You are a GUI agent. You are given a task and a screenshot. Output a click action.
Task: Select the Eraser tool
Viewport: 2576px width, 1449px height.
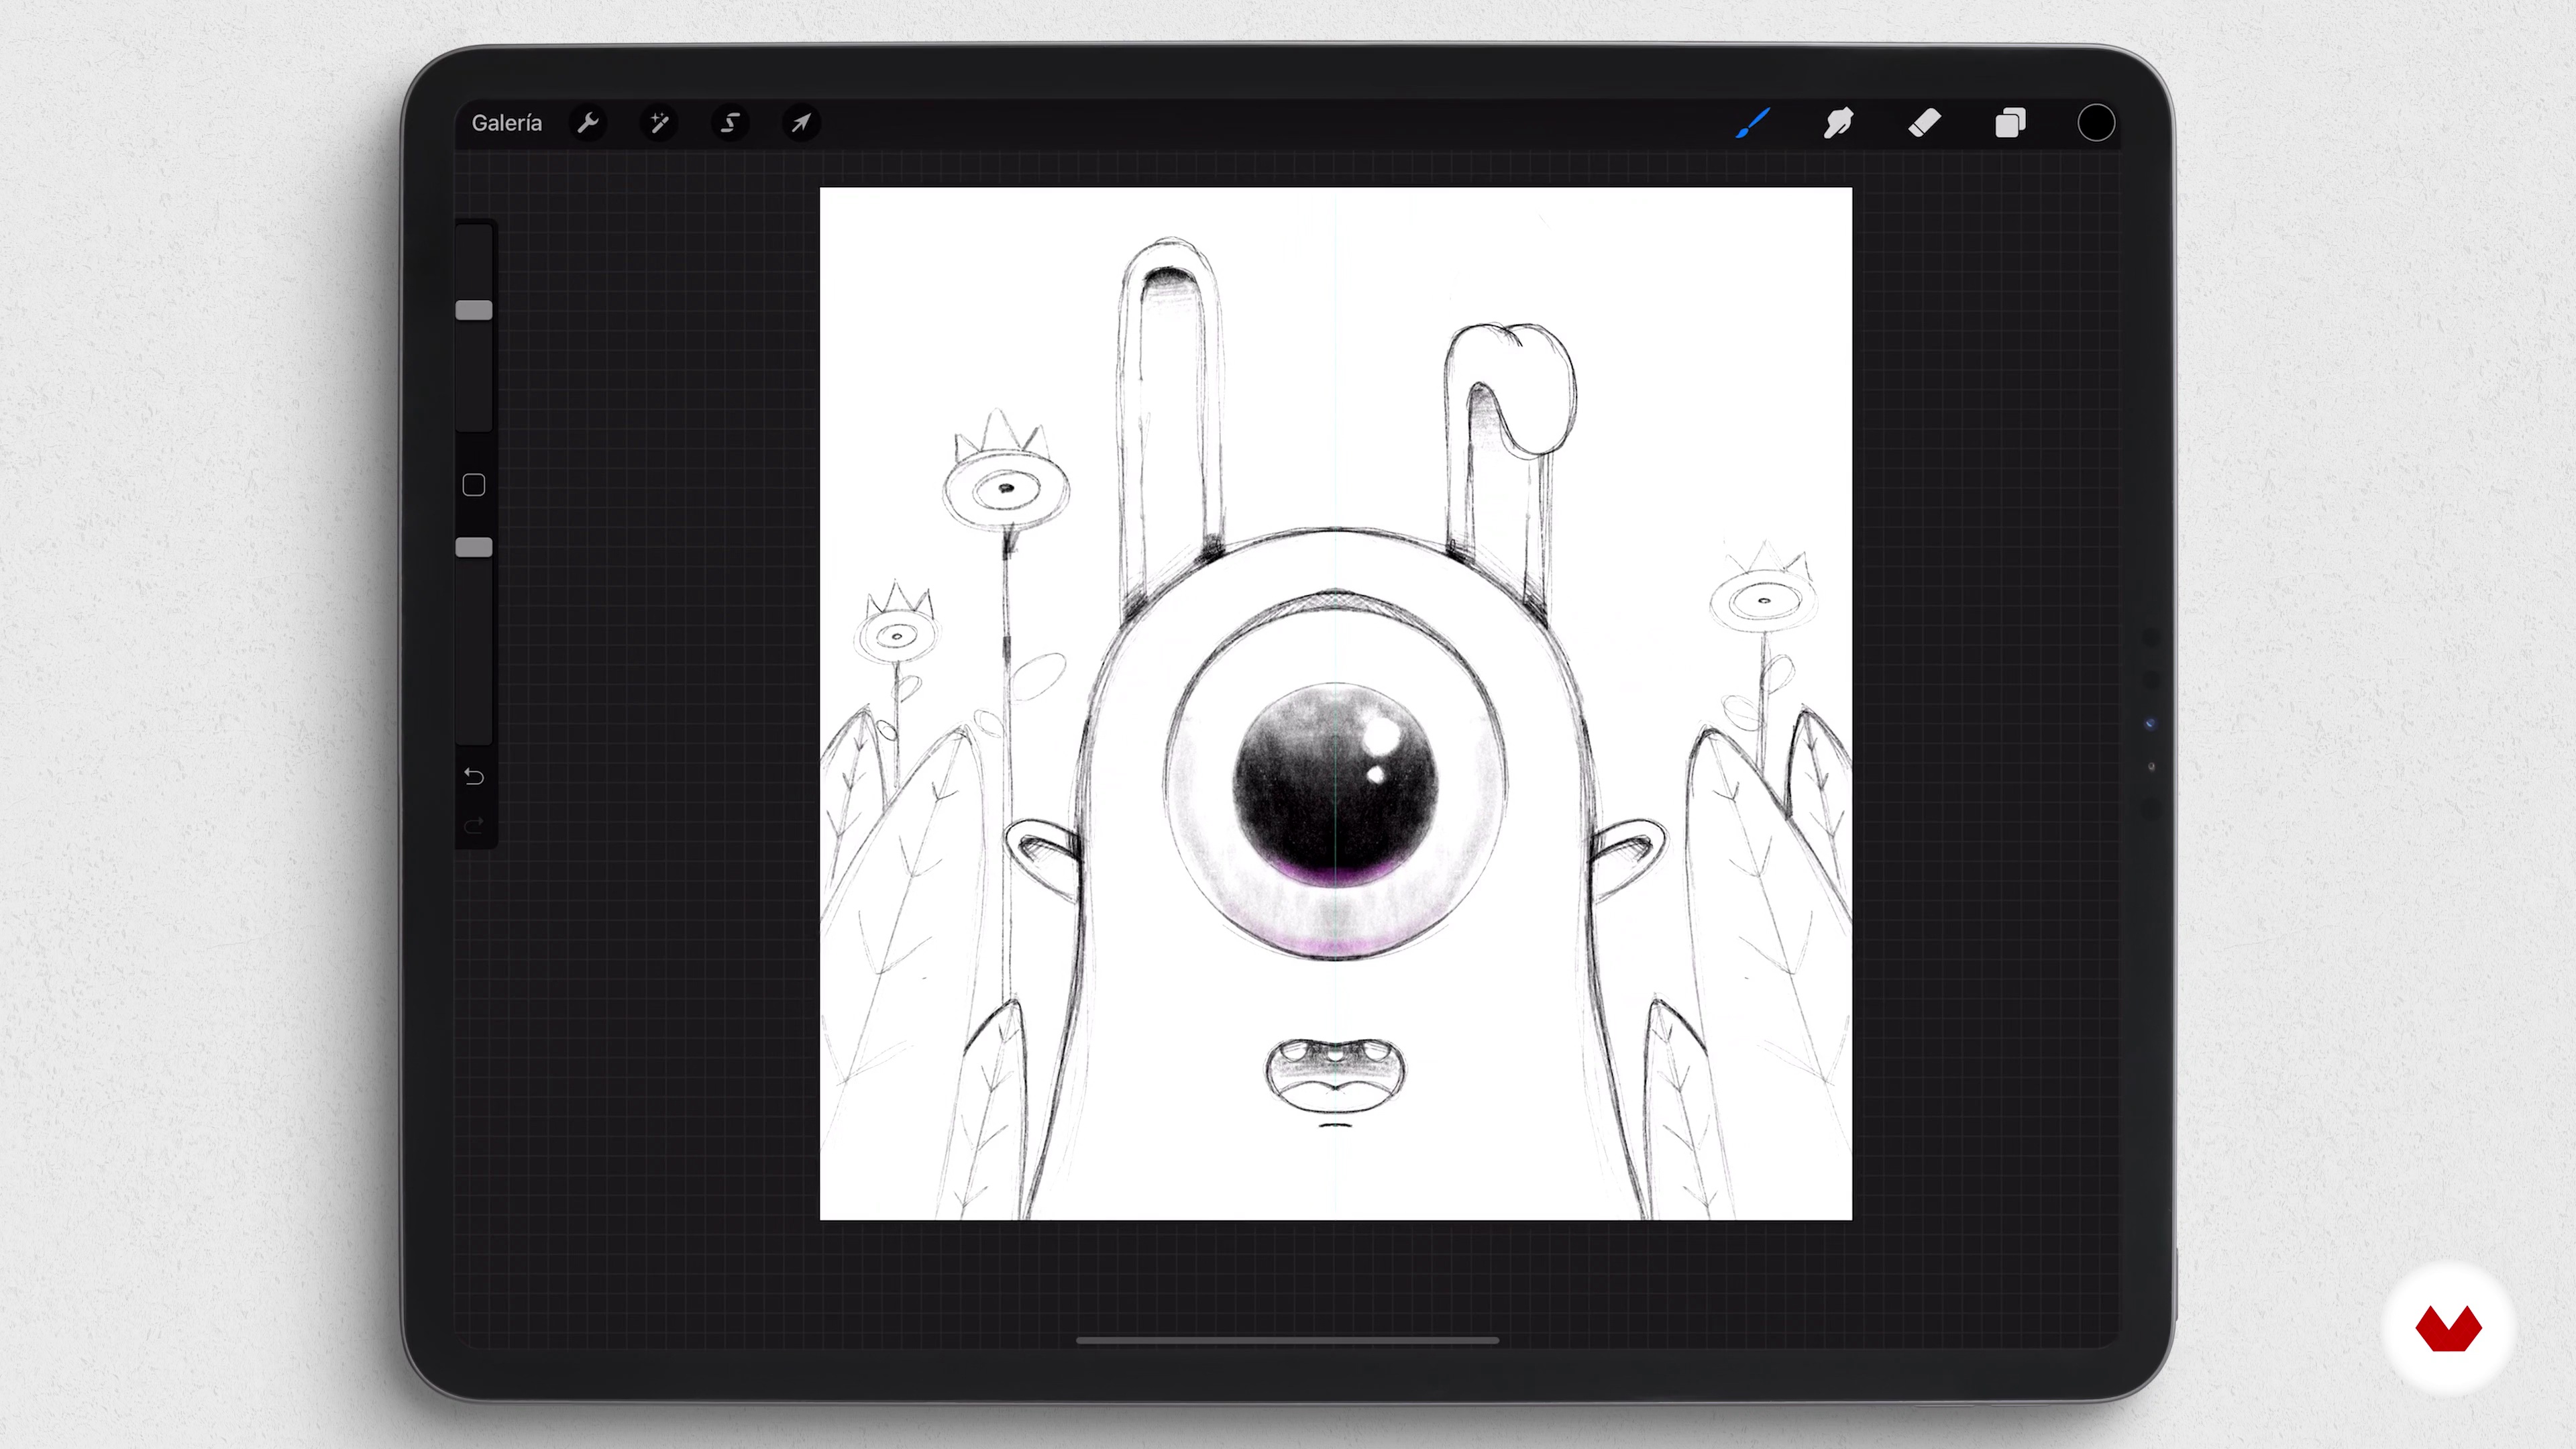pos(1924,123)
